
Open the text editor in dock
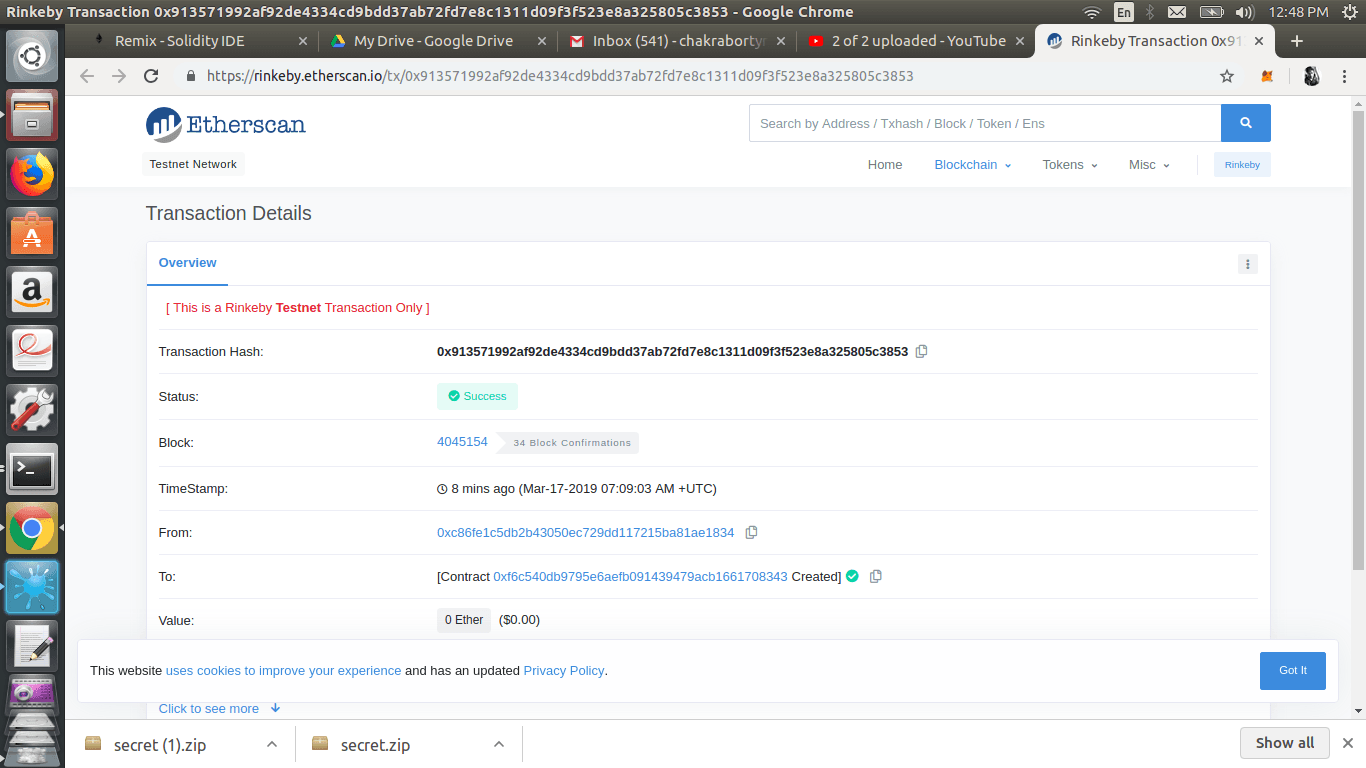tap(32, 646)
